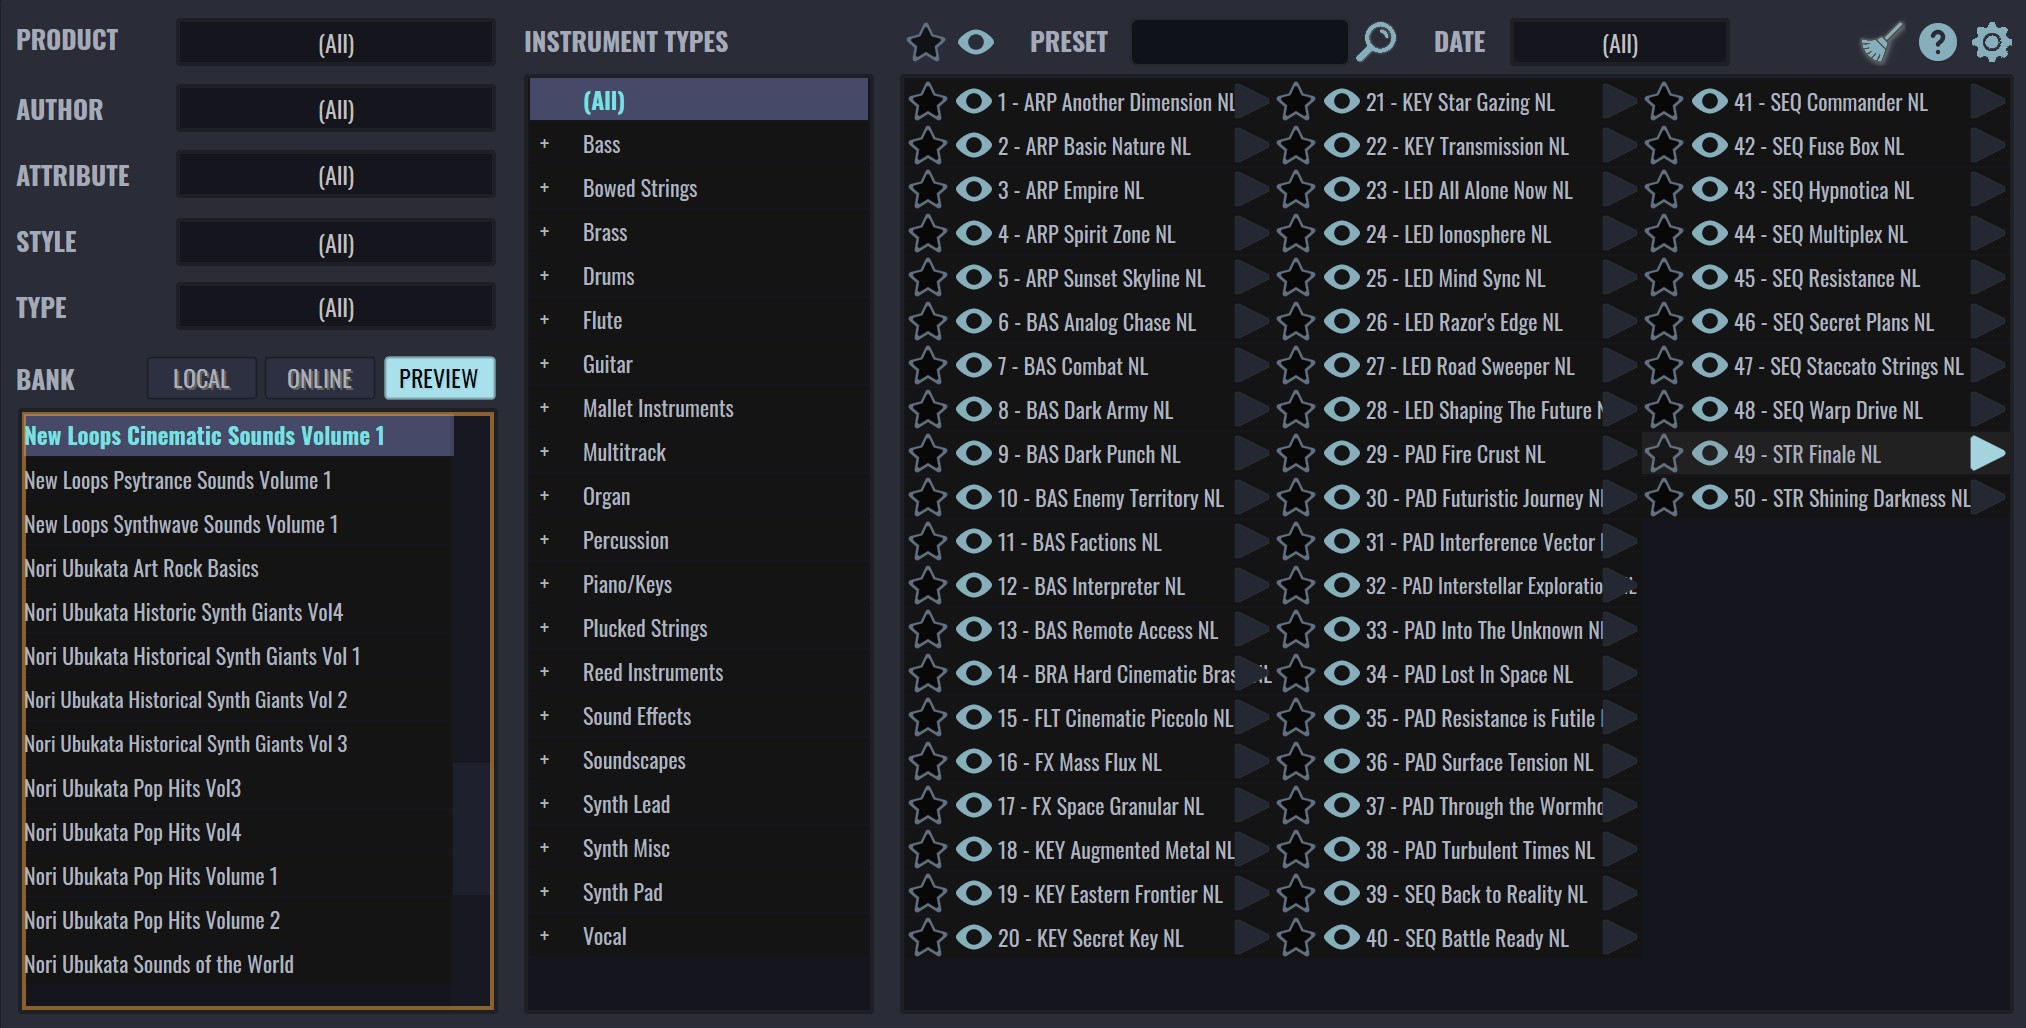2026x1028 pixels.
Task: Expand the Synth Lead category
Action: click(x=545, y=805)
